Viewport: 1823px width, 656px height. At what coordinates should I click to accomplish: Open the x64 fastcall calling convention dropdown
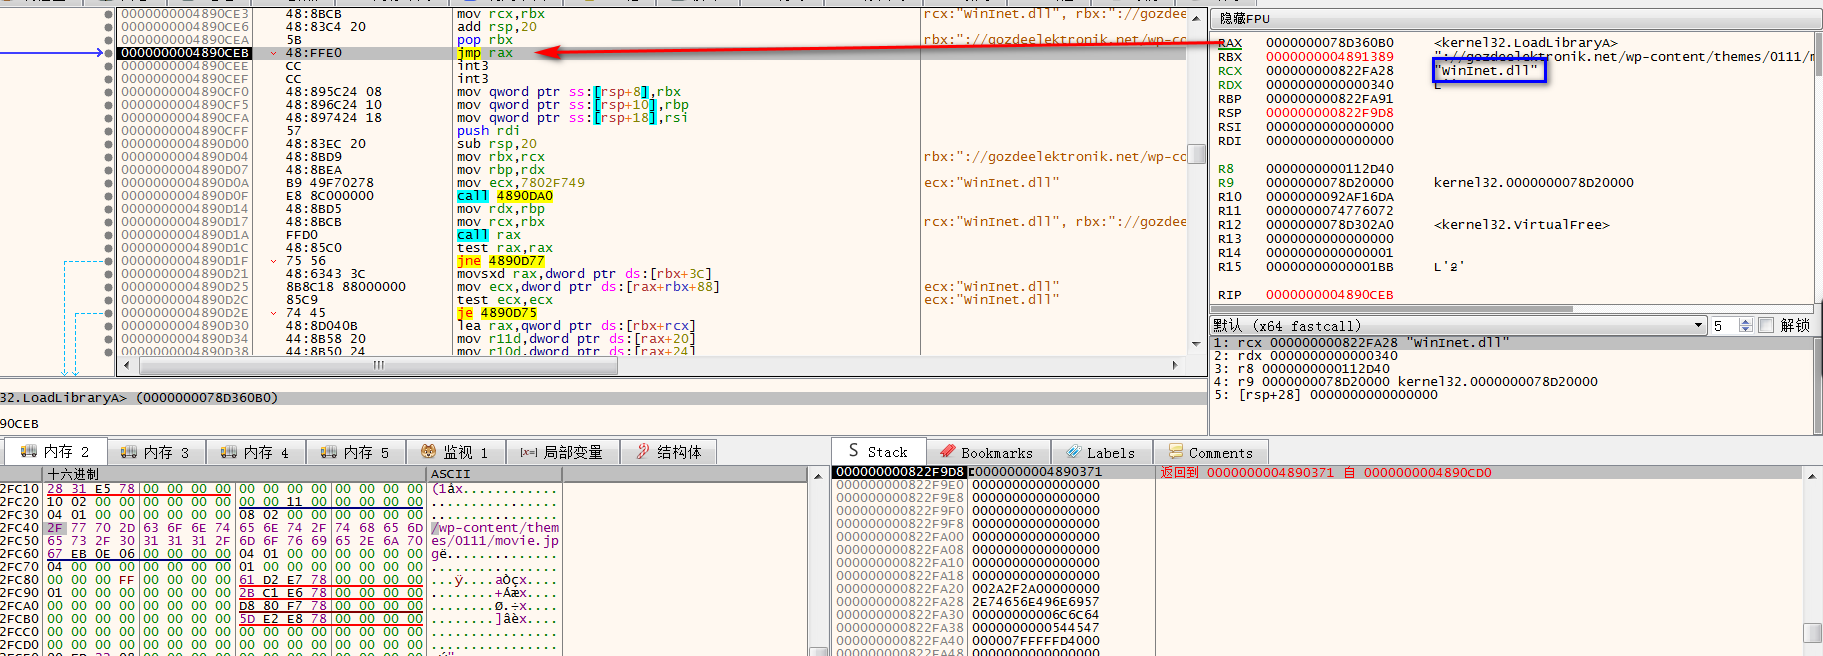click(x=1698, y=325)
